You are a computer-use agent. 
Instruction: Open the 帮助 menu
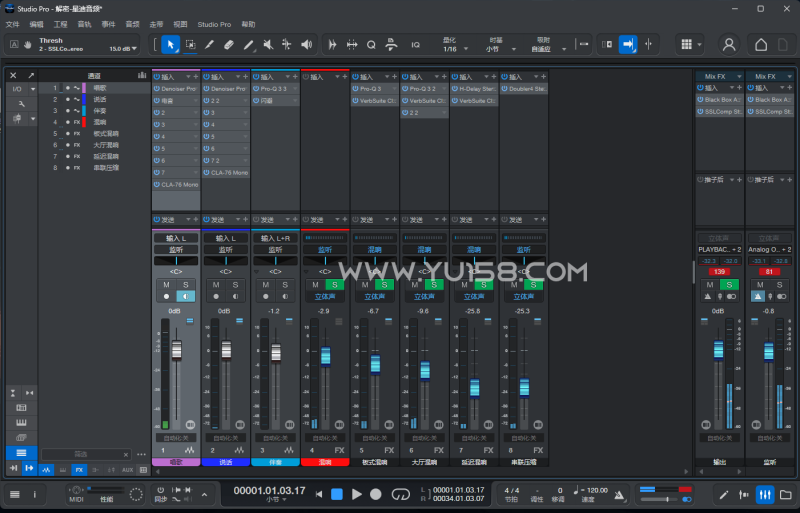point(248,24)
